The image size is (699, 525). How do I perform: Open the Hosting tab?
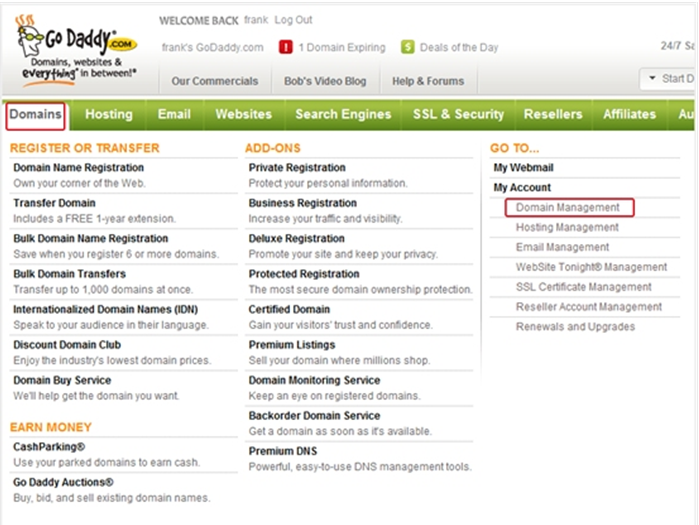[x=109, y=115]
